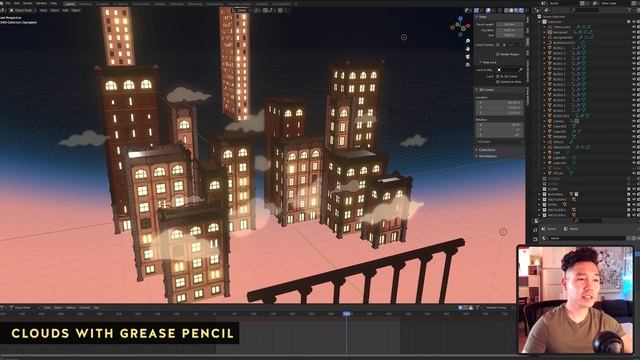Click the World icon in properties breadcrumb
The width and height of the screenshot is (640, 360).
pyautogui.click(x=566, y=229)
